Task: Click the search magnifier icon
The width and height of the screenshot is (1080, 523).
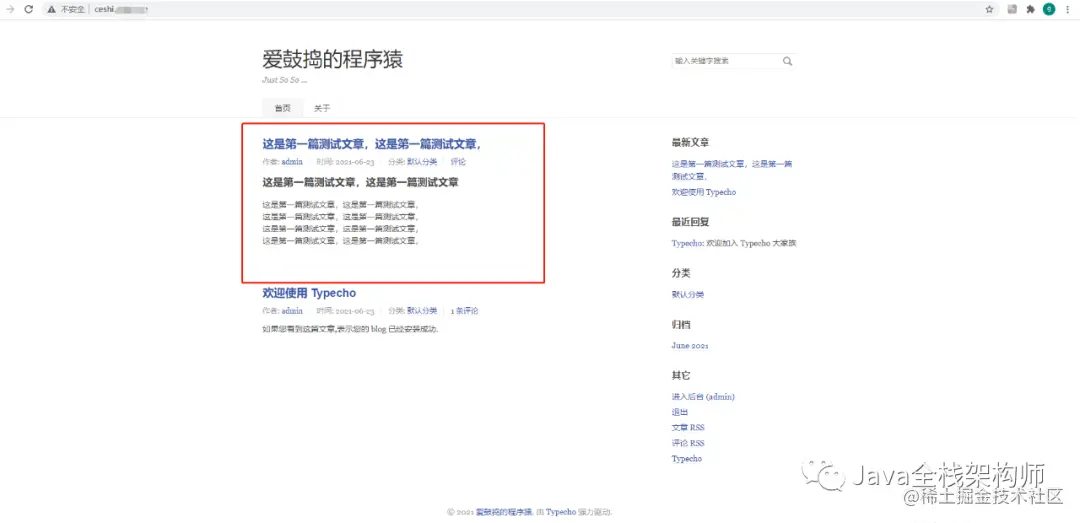Action: coord(787,61)
